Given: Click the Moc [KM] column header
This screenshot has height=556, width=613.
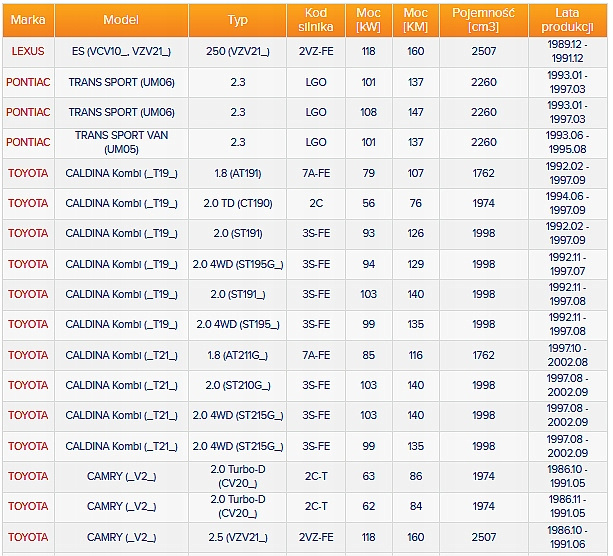Looking at the screenshot, I should click(x=416, y=20).
